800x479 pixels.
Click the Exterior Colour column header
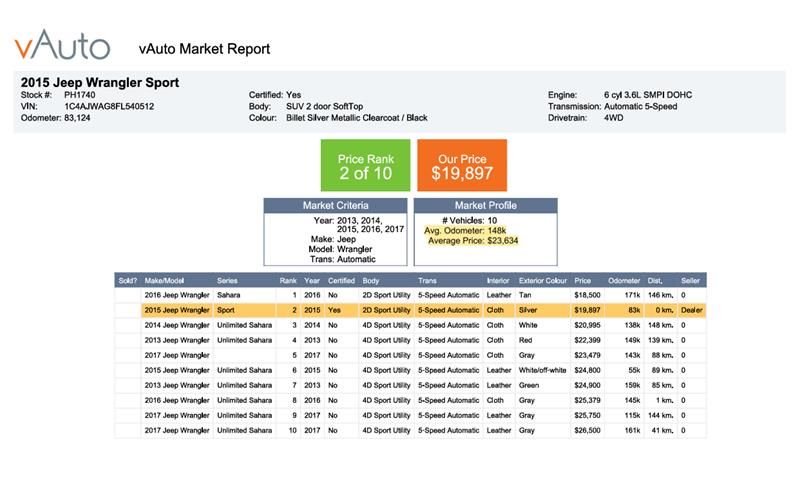(543, 281)
